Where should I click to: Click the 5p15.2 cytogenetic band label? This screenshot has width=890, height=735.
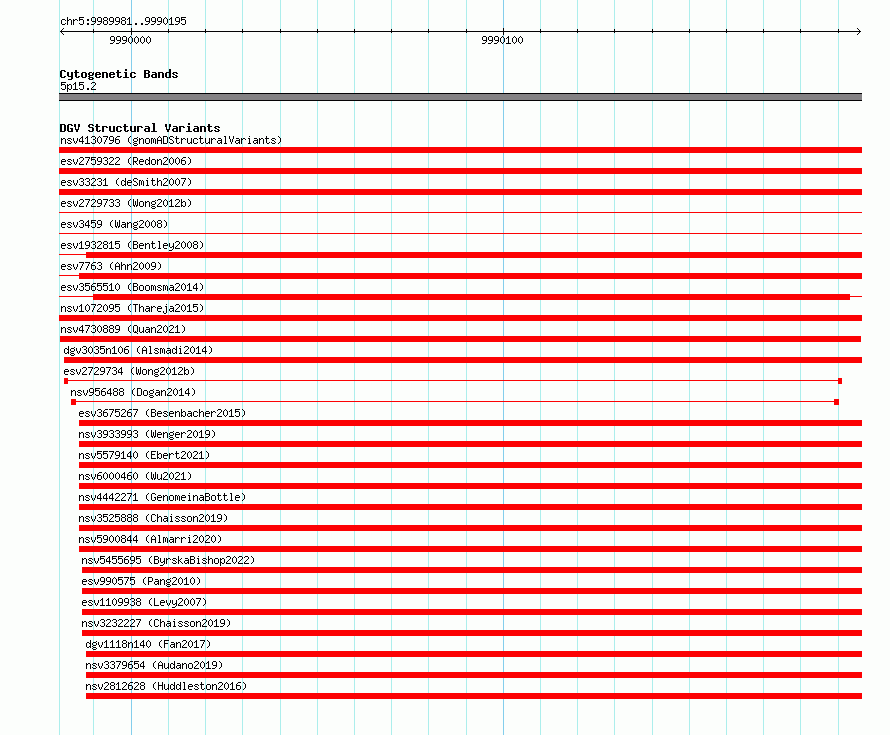[x=78, y=86]
